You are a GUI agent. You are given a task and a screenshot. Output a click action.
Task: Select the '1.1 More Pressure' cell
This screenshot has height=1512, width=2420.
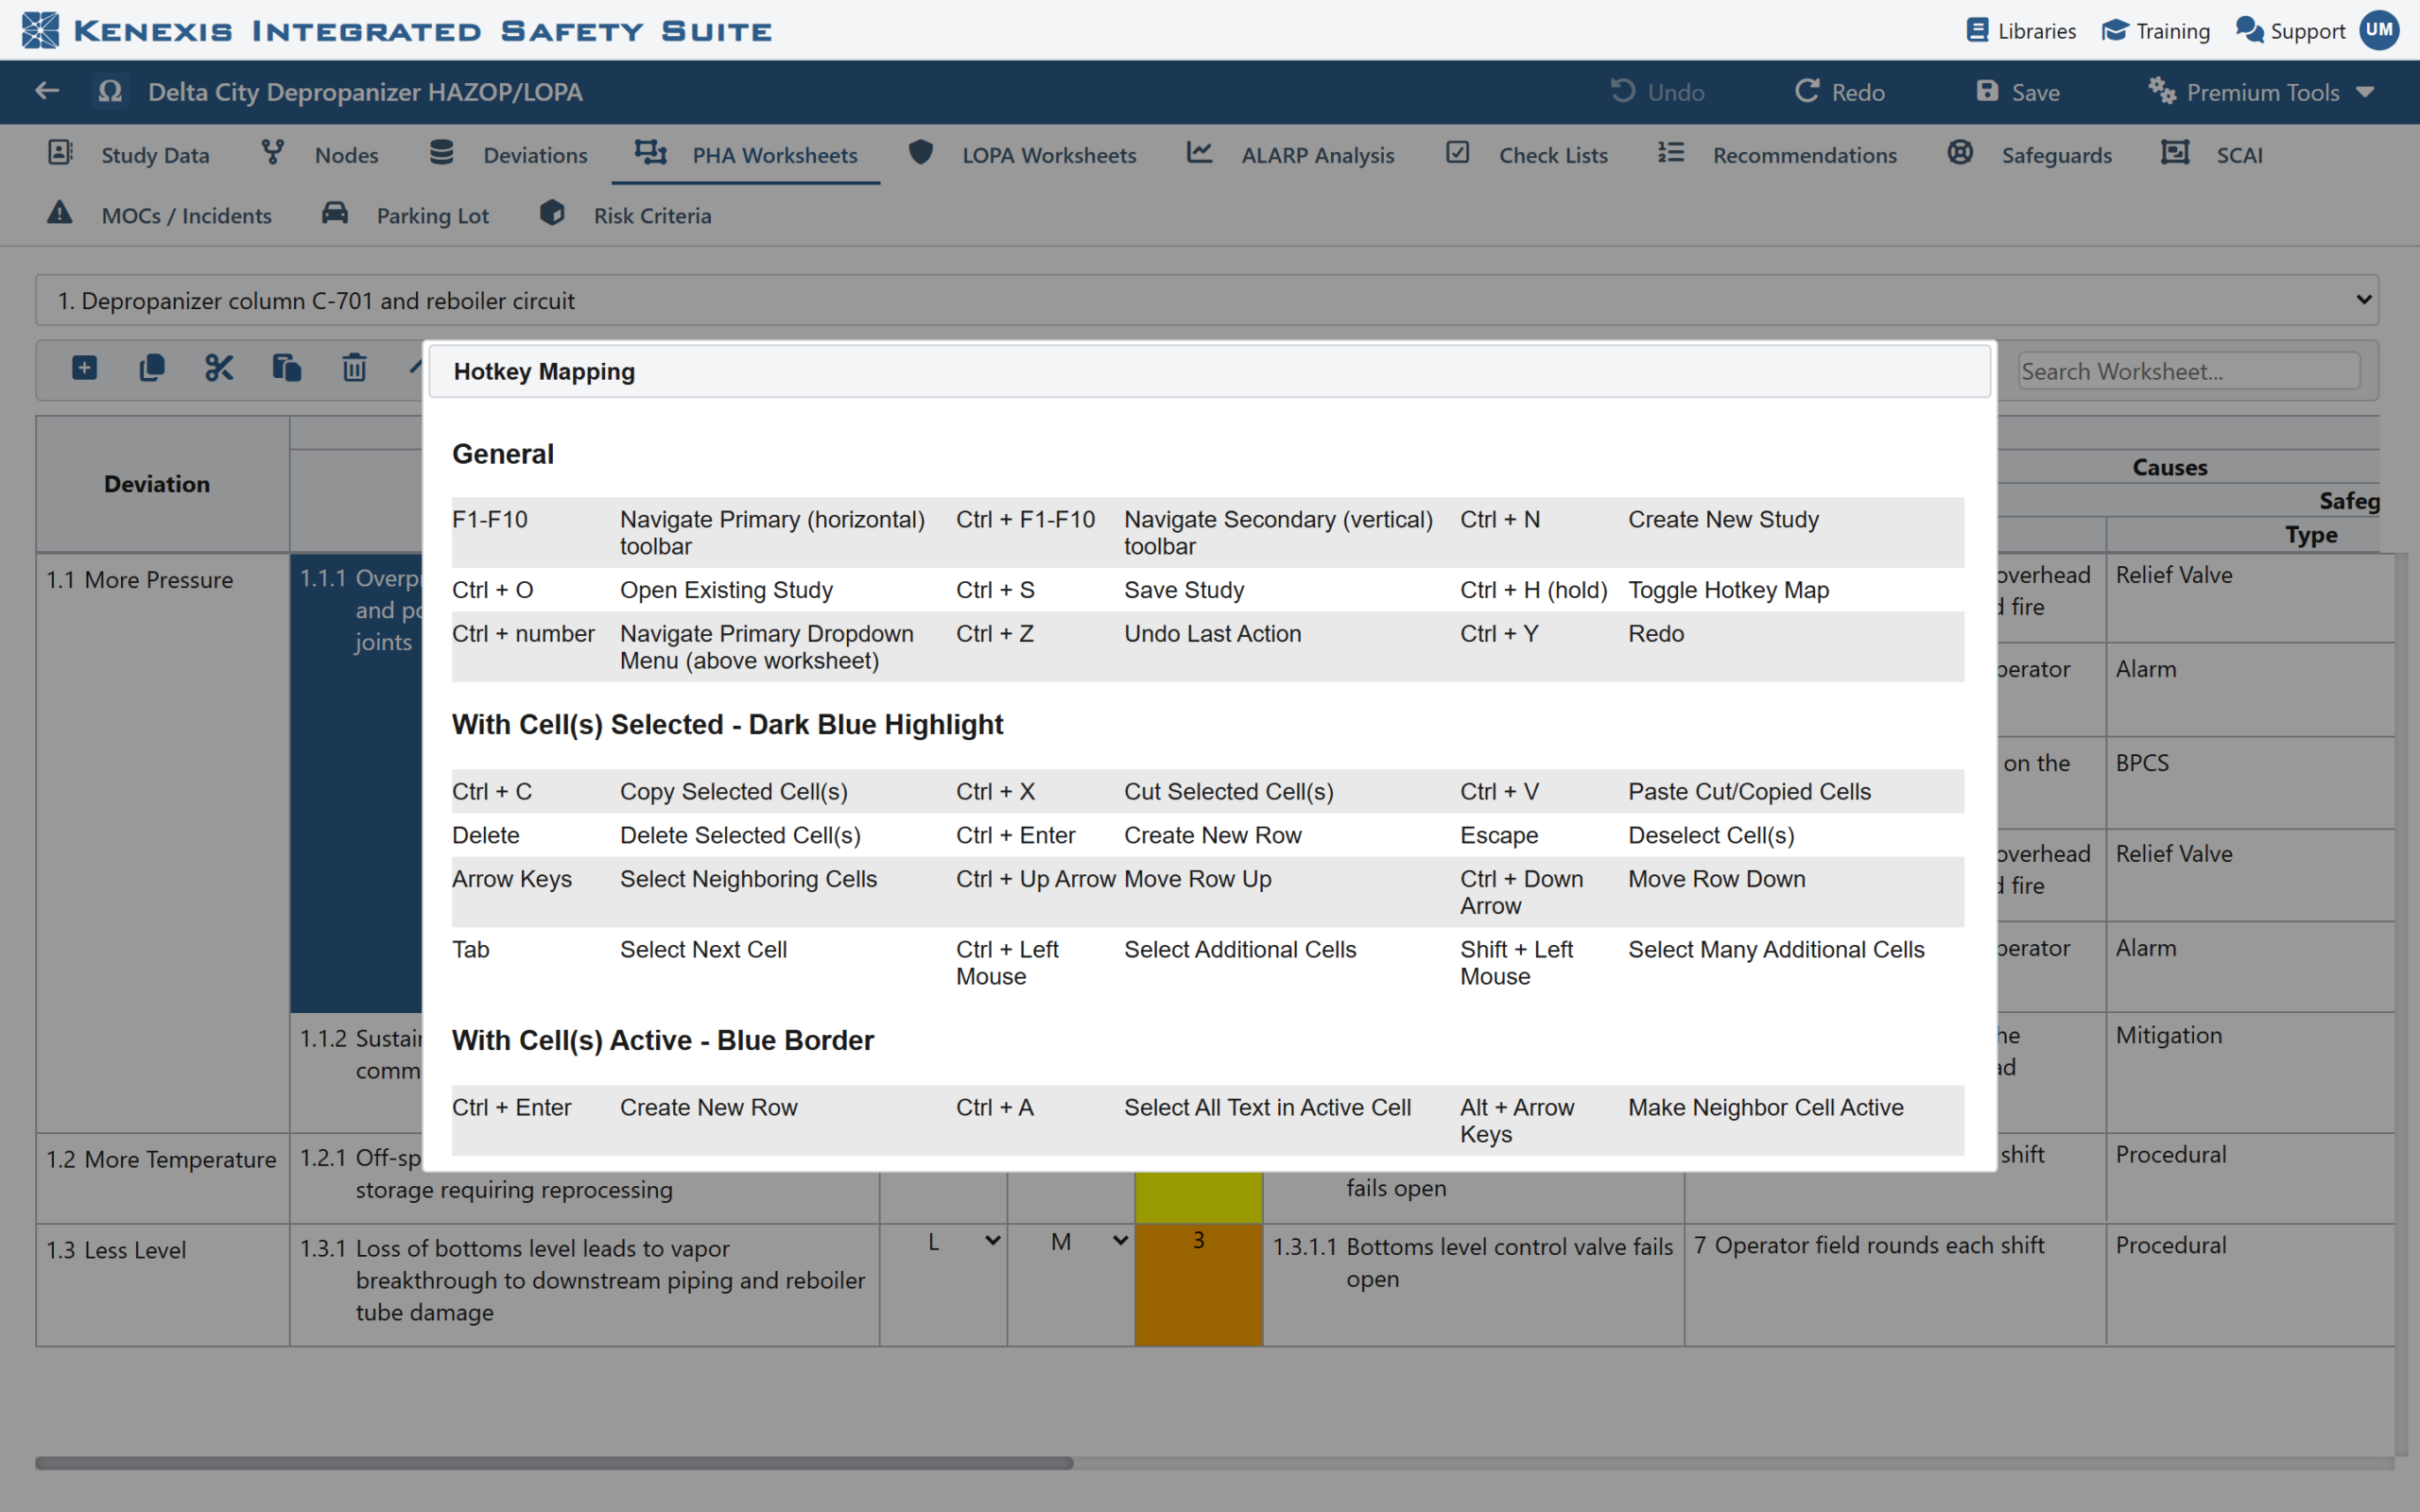163,842
